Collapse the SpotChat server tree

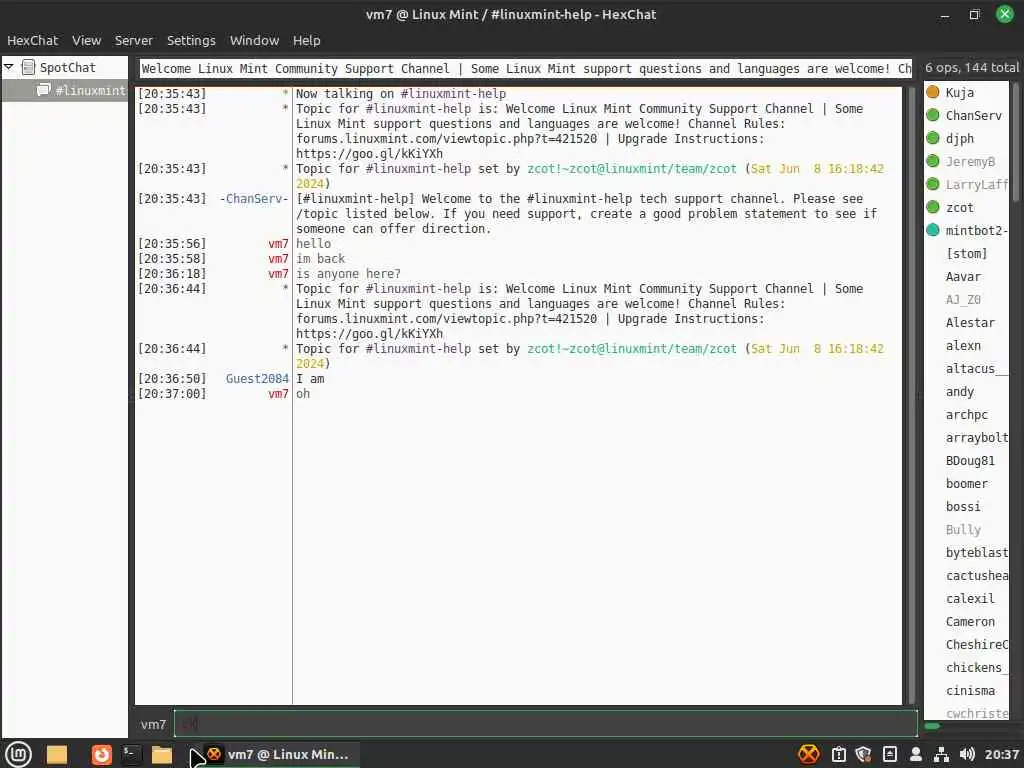click(x=9, y=67)
